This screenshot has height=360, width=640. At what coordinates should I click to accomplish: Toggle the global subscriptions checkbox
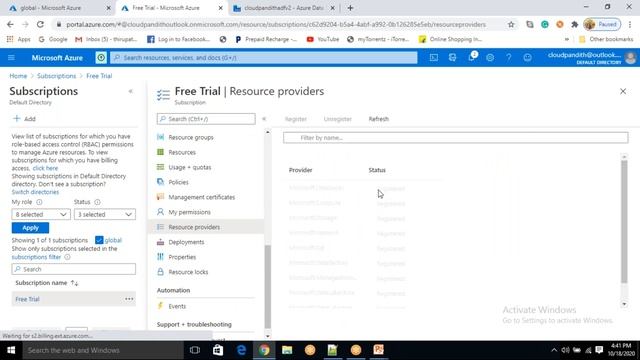point(99,240)
